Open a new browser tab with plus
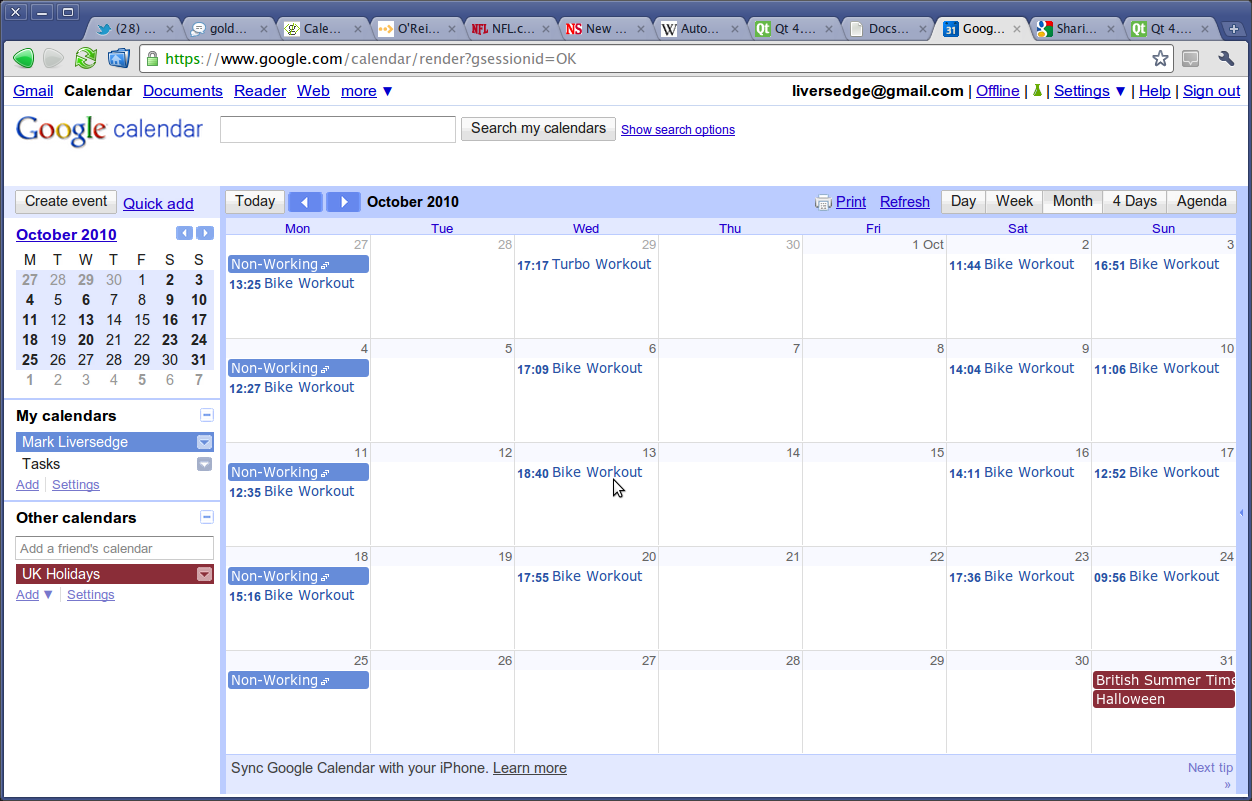Image resolution: width=1252 pixels, height=801 pixels. [x=1234, y=29]
